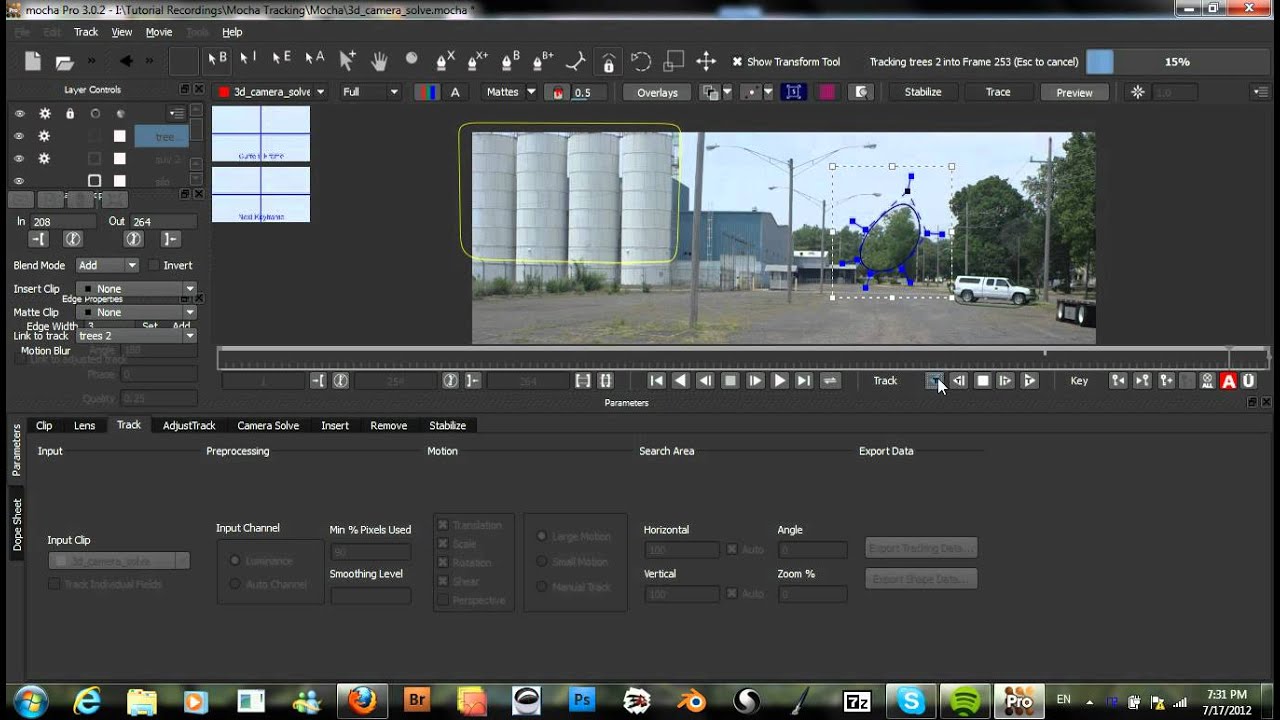Image resolution: width=1280 pixels, height=720 pixels.
Task: Select the Move four-arrow tool
Action: point(706,61)
